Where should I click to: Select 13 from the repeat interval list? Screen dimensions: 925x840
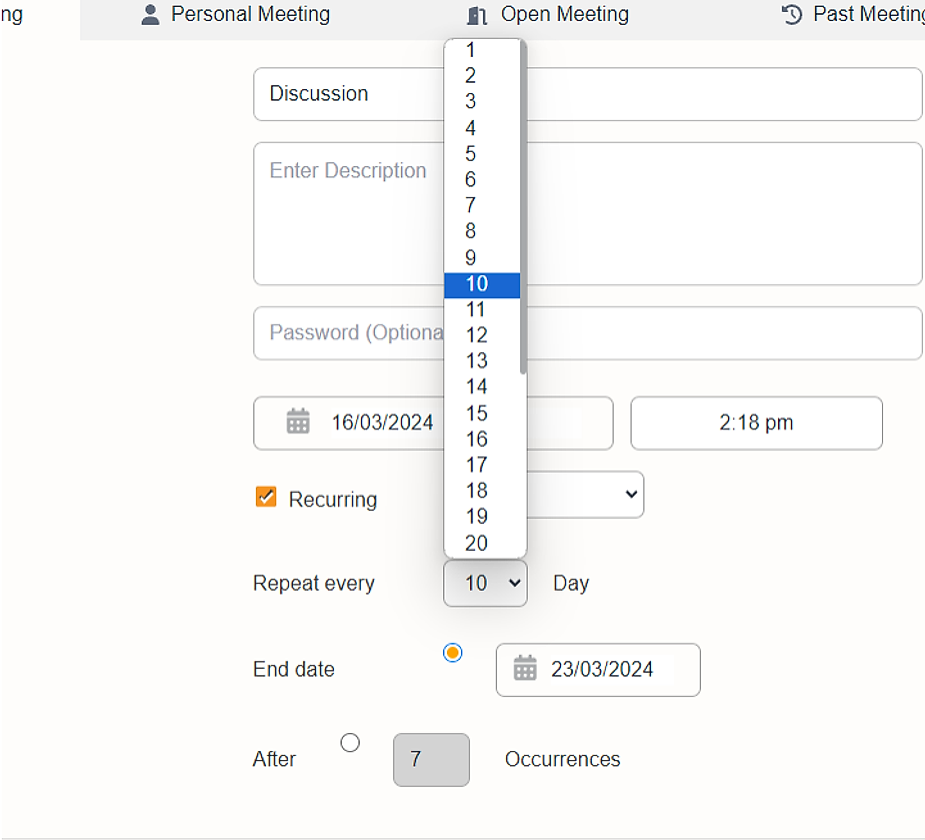(482, 361)
